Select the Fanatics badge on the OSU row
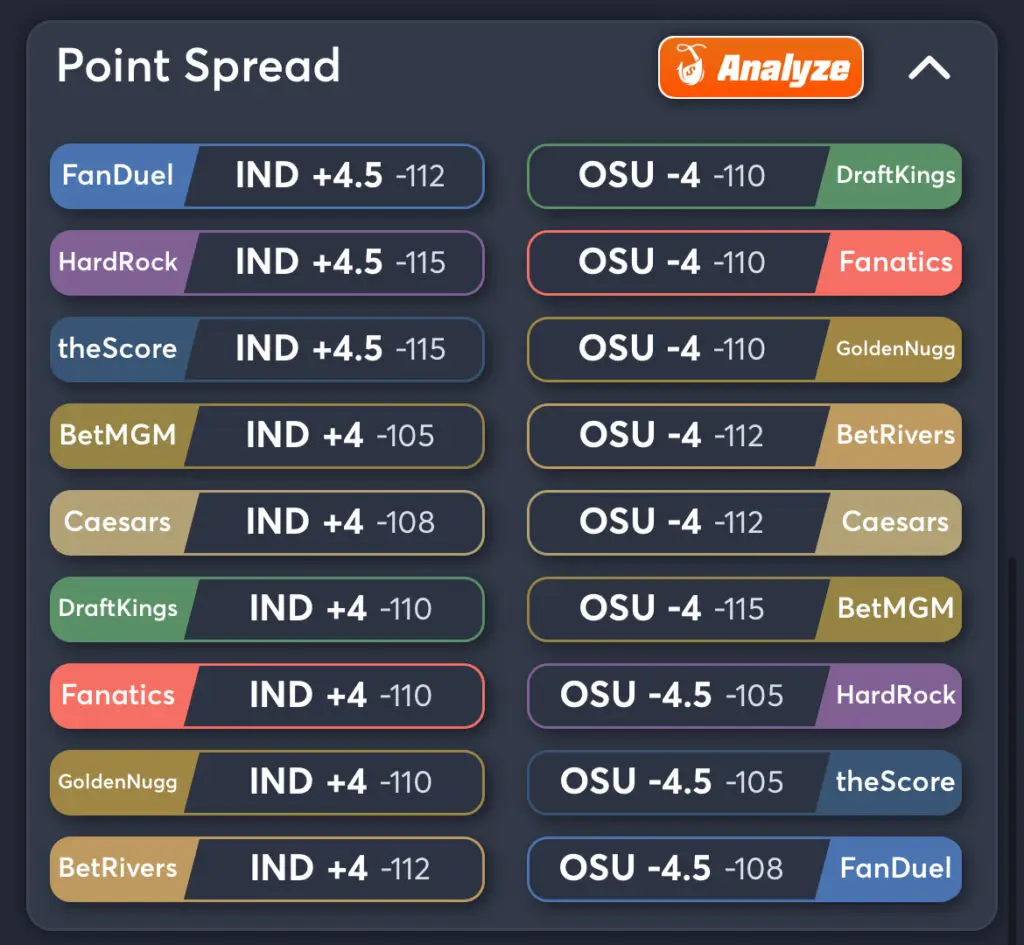 click(896, 263)
